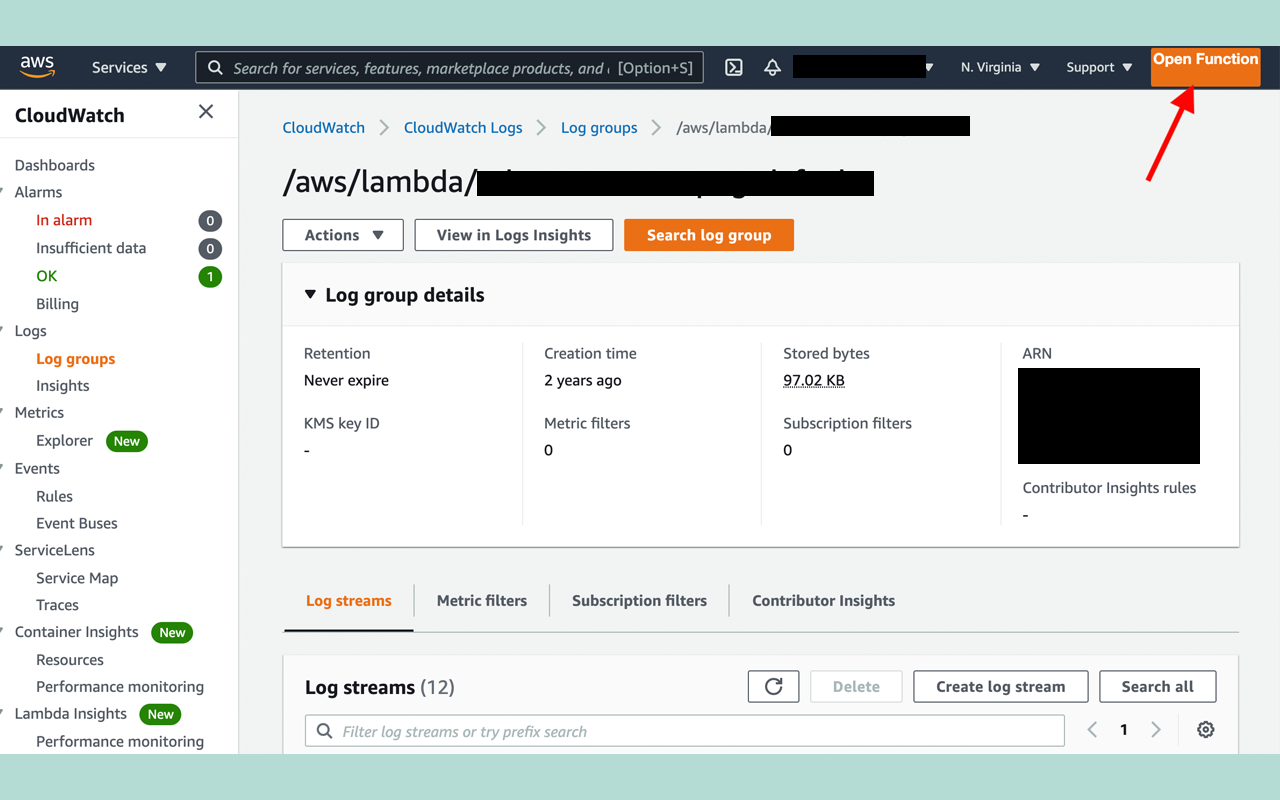Open the N. Virginia region dropdown

point(1000,67)
